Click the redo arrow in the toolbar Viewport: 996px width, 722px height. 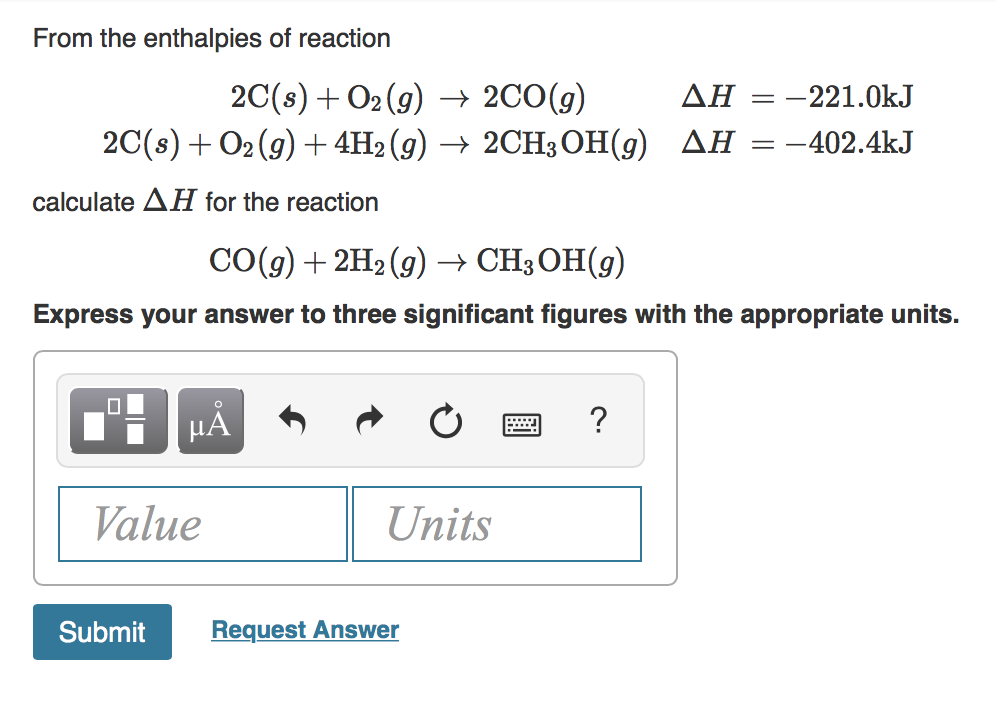pos(368,420)
